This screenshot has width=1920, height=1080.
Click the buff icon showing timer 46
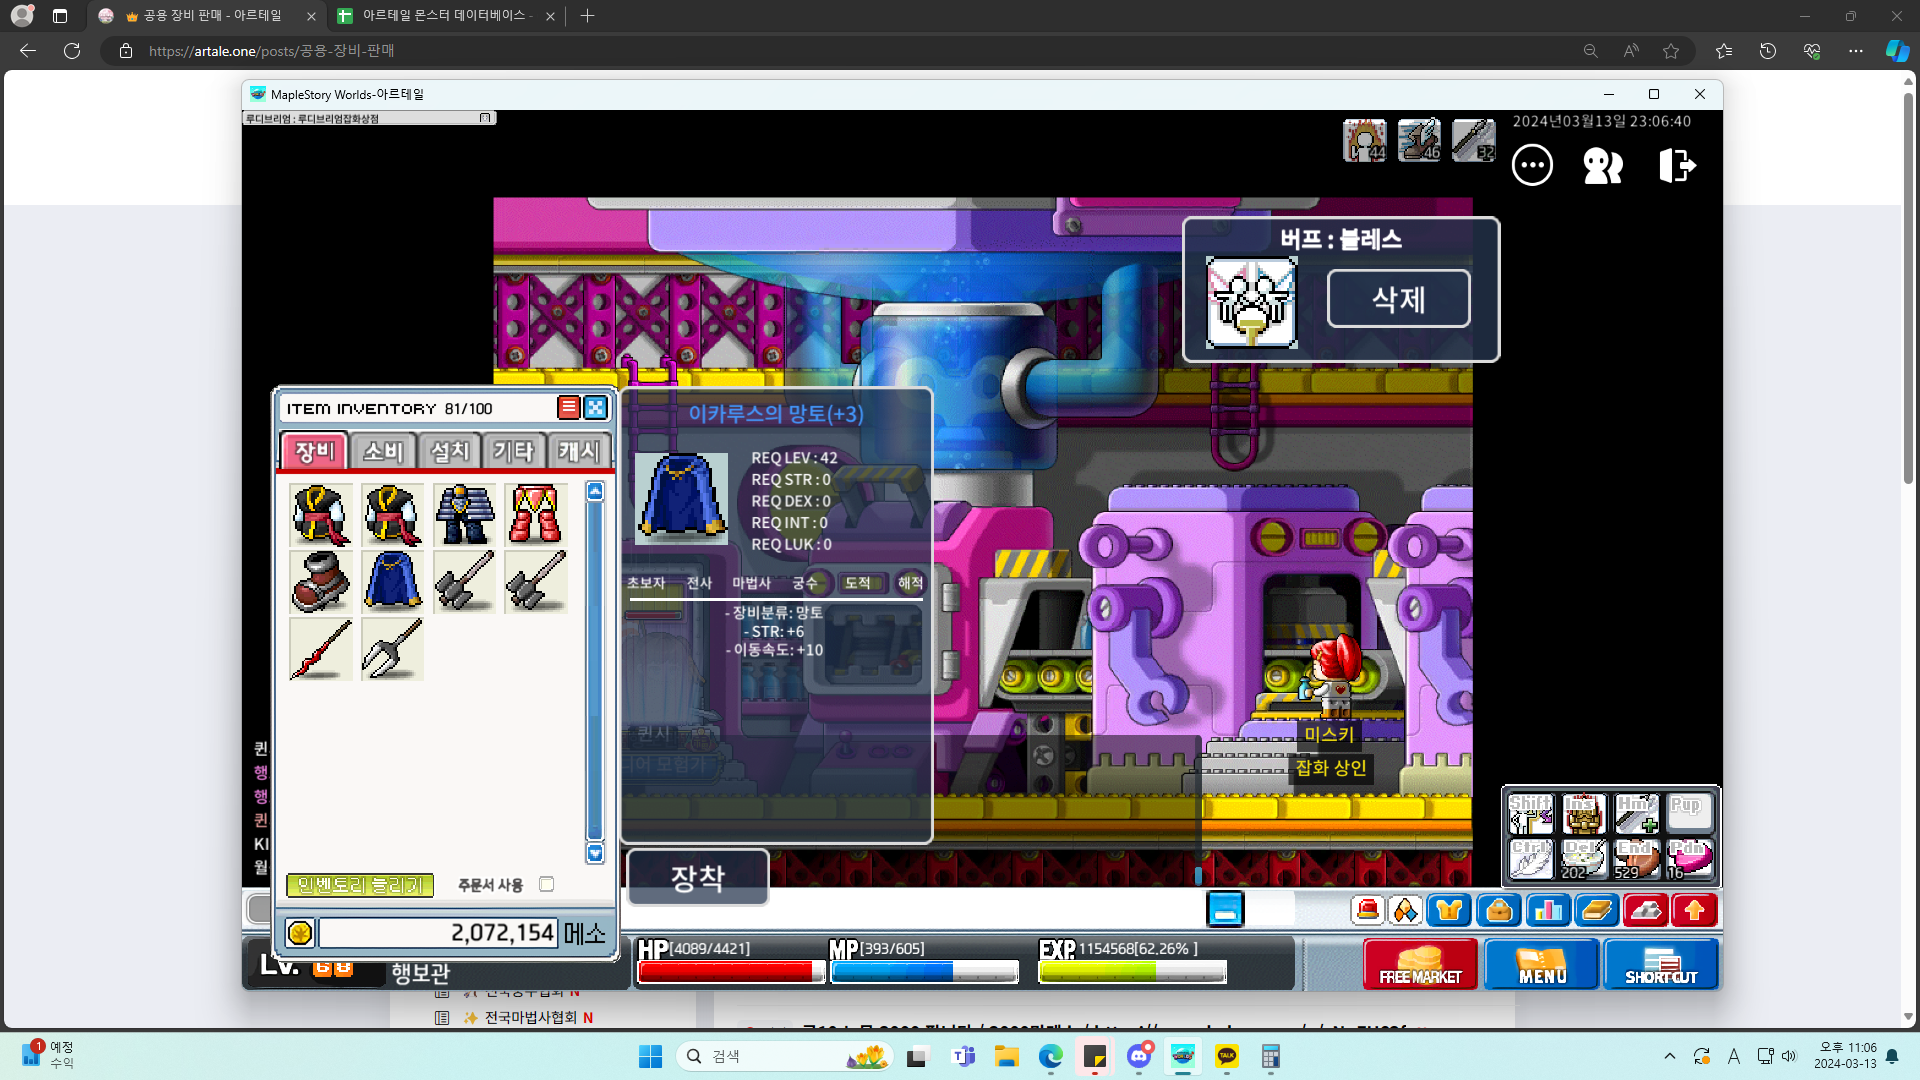1419,140
